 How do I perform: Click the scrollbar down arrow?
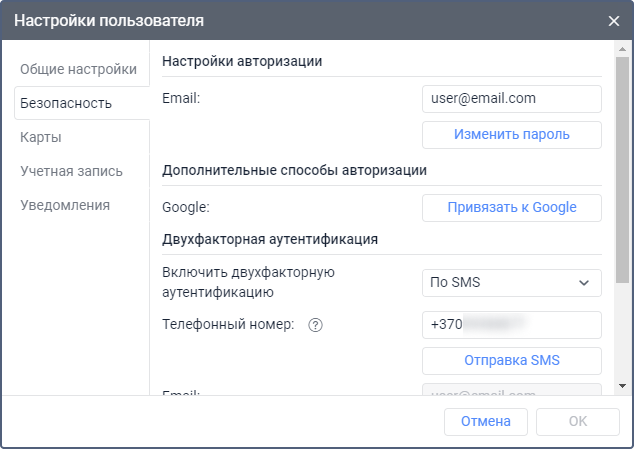click(624, 385)
